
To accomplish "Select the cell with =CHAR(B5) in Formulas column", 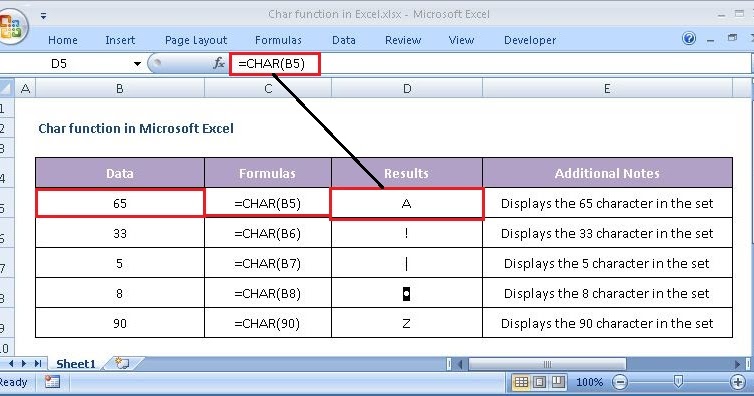I will (x=268, y=203).
